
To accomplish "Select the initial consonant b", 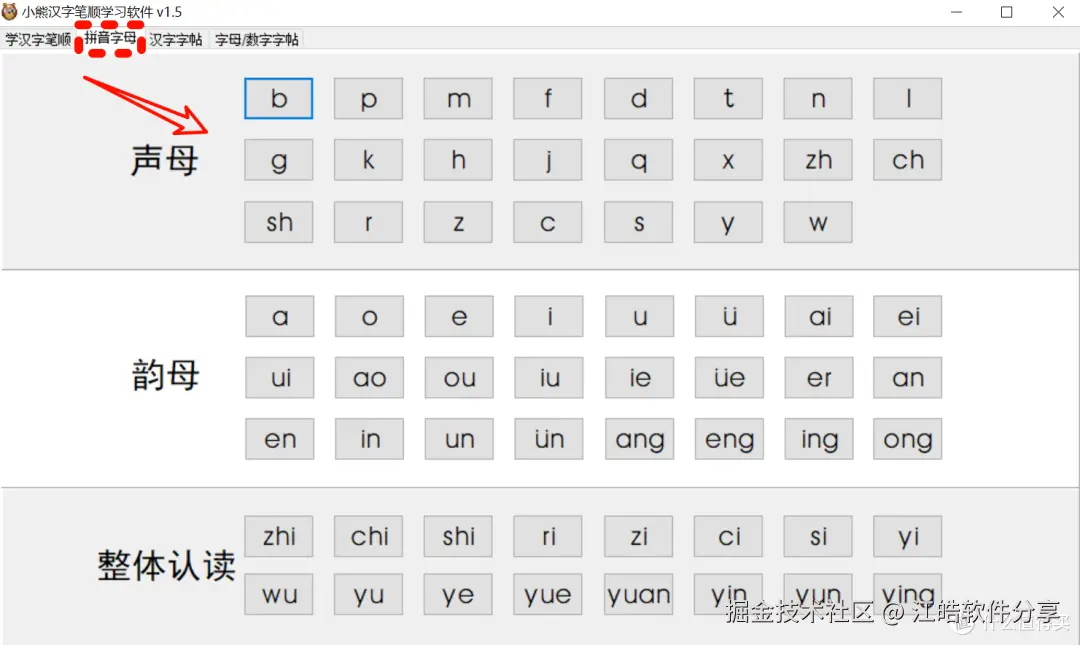I will [278, 98].
